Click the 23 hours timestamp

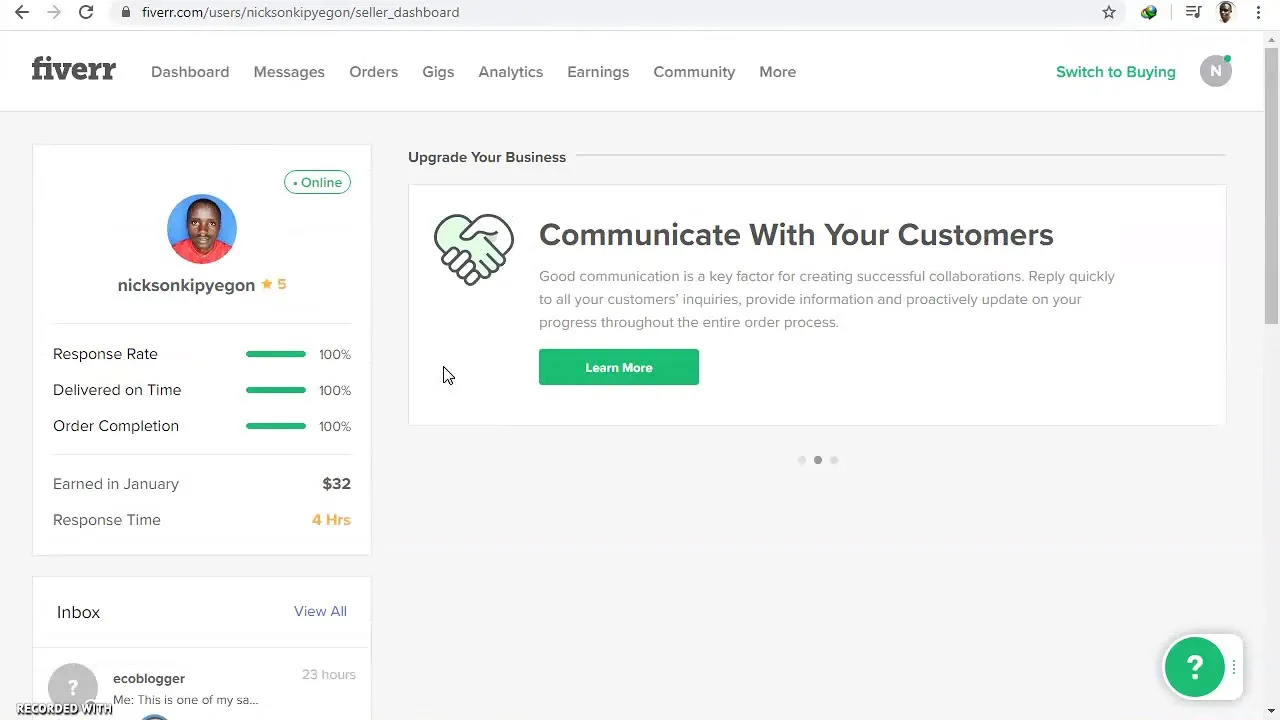pos(329,675)
